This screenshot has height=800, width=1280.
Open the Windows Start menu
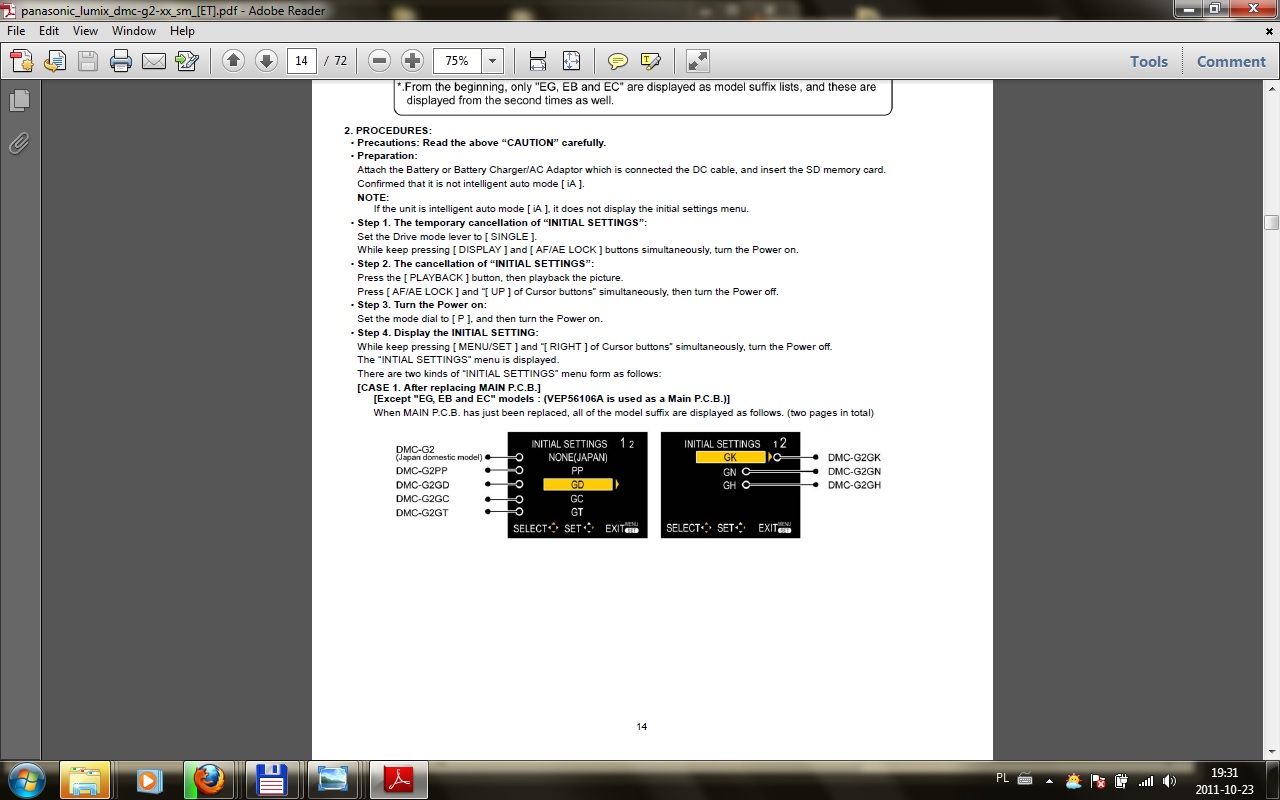point(25,779)
